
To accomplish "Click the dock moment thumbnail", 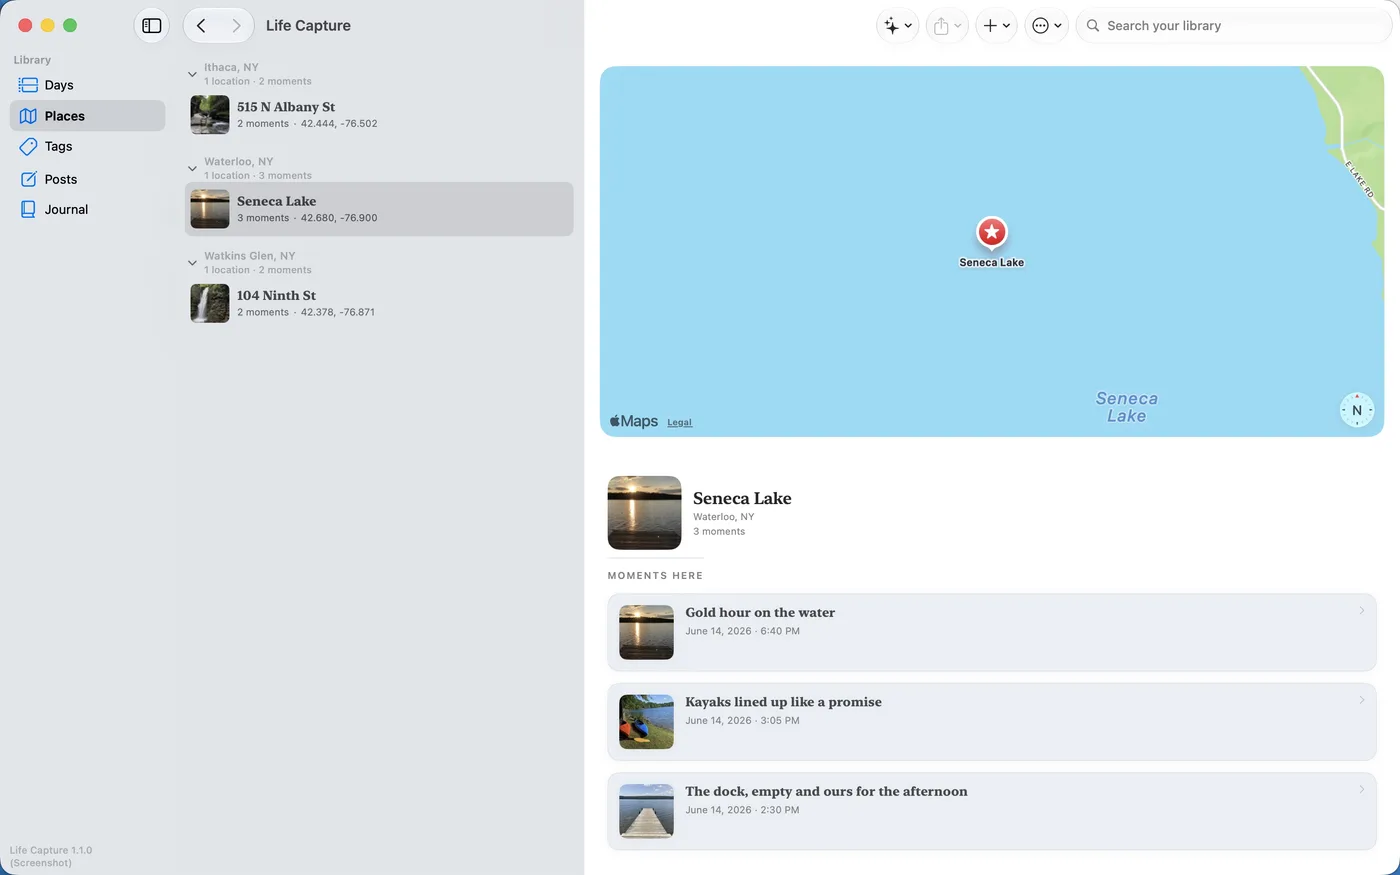I will [646, 811].
